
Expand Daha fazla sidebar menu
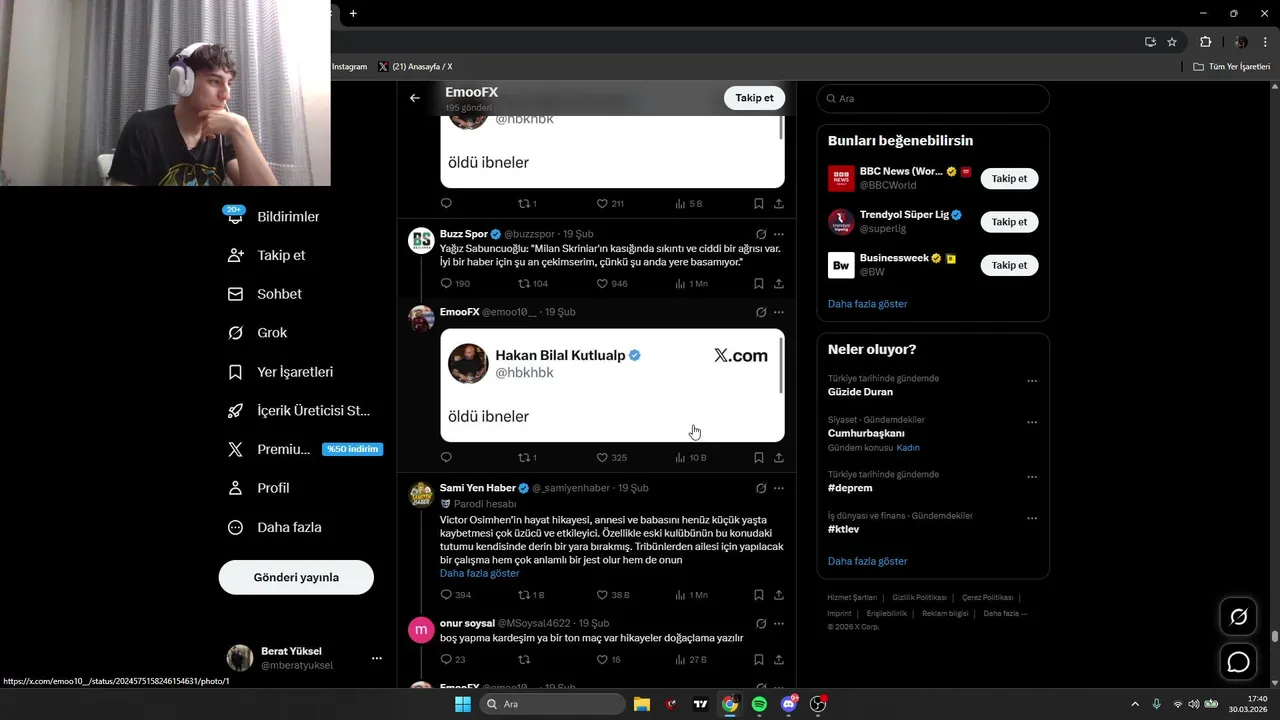coord(275,527)
